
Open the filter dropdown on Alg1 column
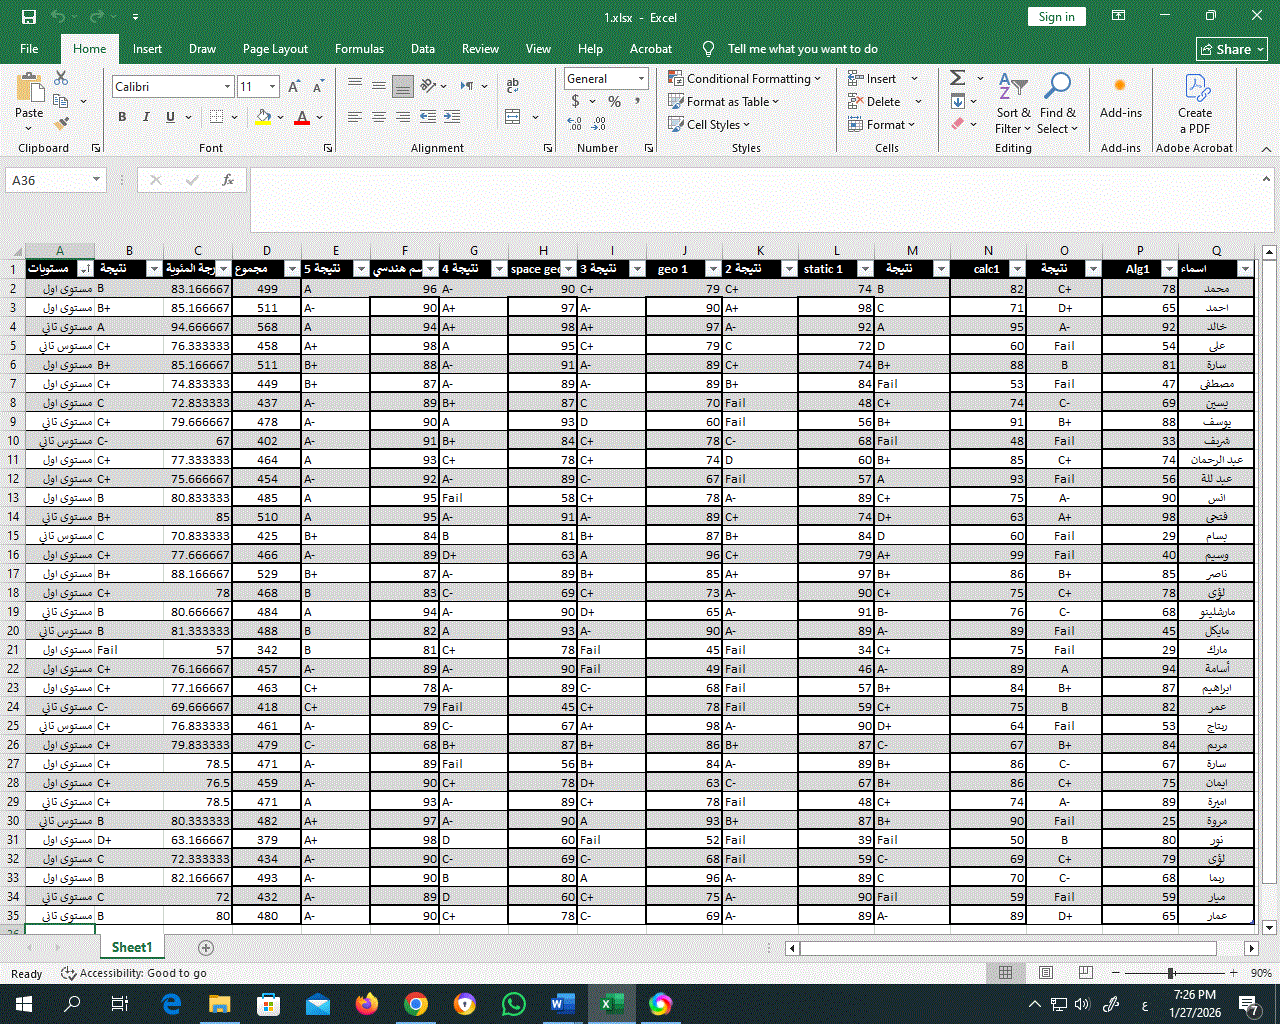click(x=1169, y=269)
